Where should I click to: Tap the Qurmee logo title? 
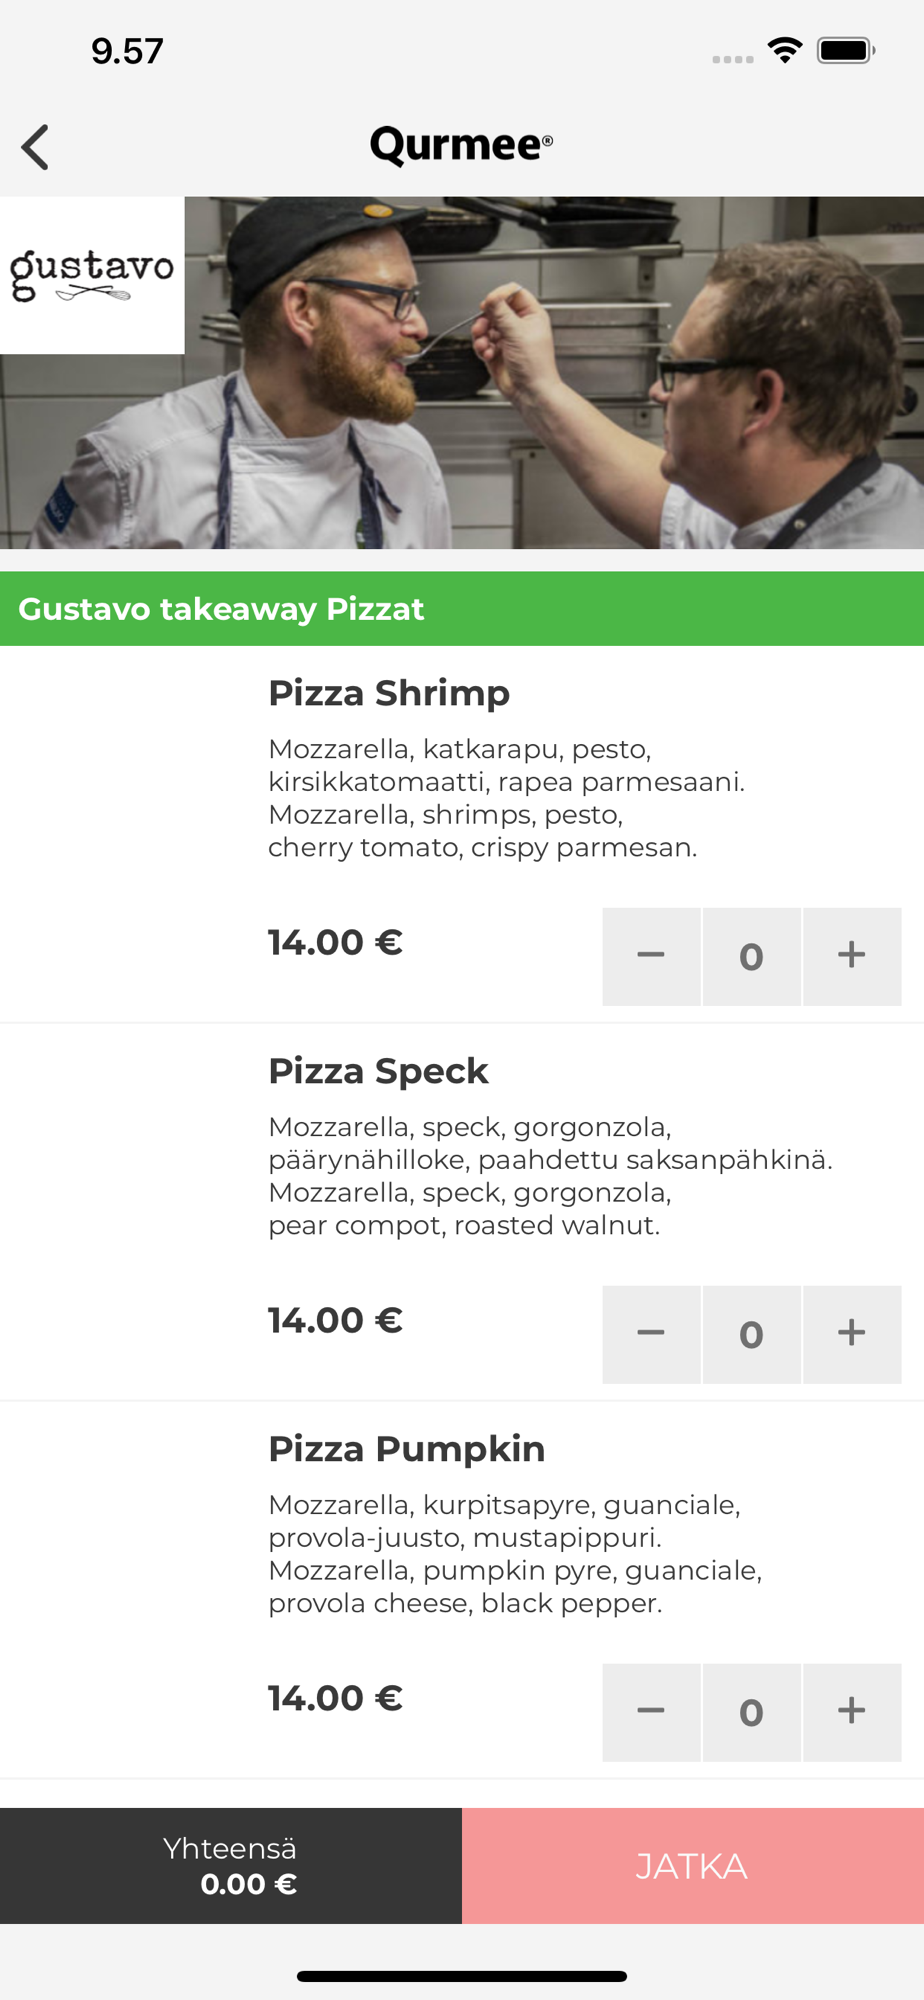[461, 145]
